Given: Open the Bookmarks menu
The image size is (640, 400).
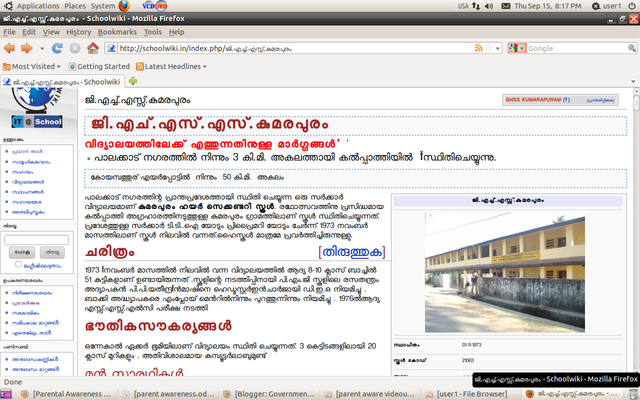Looking at the screenshot, I should [118, 32].
